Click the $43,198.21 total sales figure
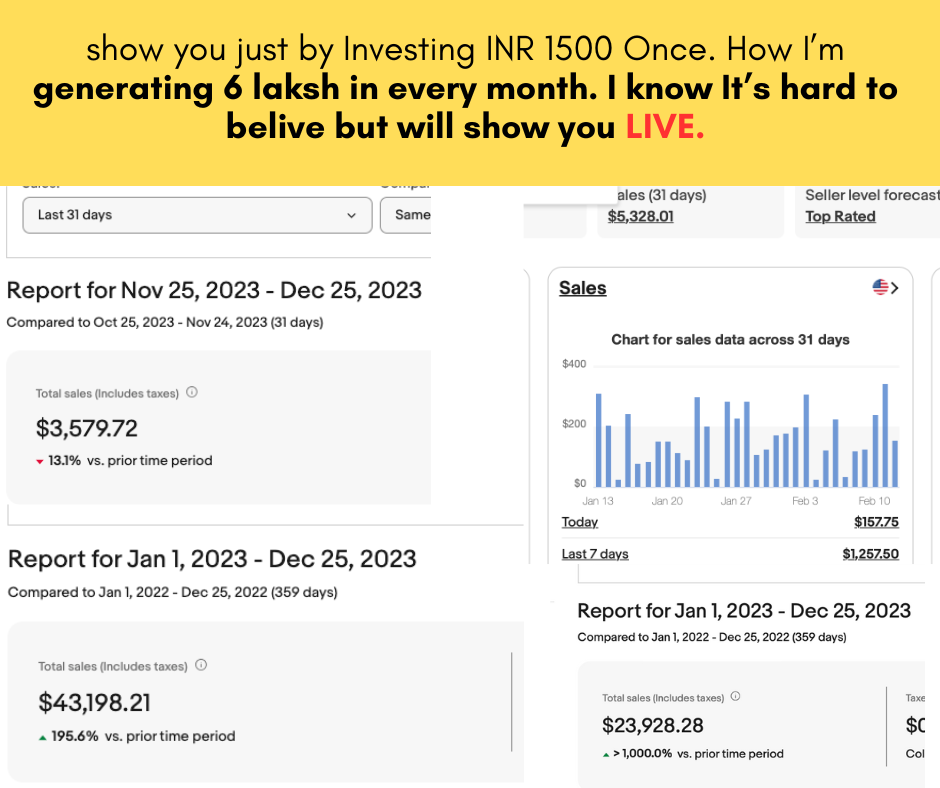Image resolution: width=940 pixels, height=788 pixels. (95, 703)
